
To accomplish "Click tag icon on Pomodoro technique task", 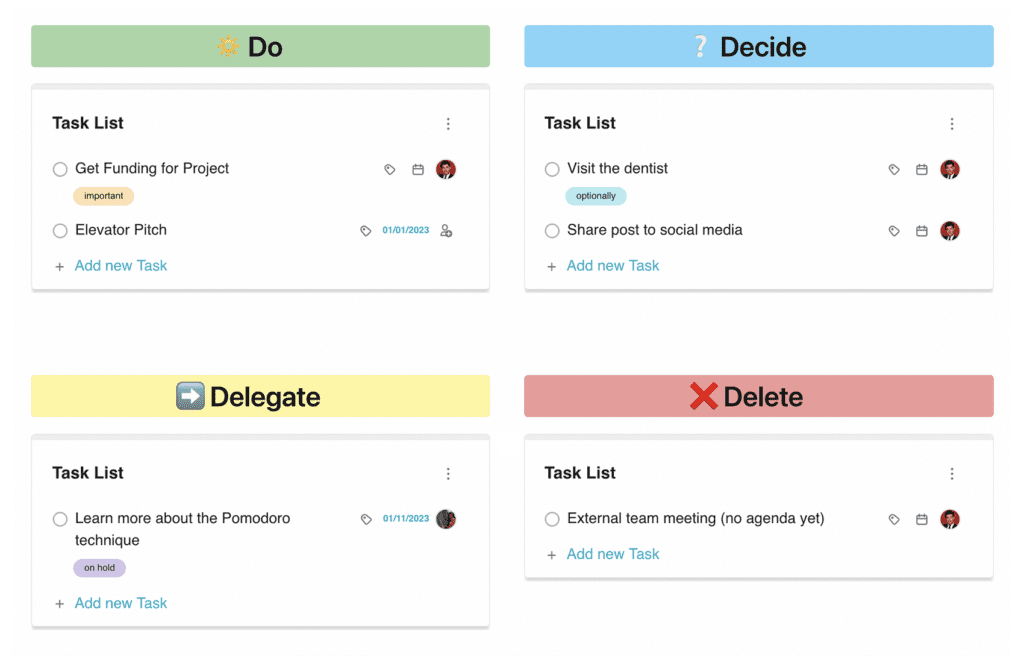I will (366, 520).
